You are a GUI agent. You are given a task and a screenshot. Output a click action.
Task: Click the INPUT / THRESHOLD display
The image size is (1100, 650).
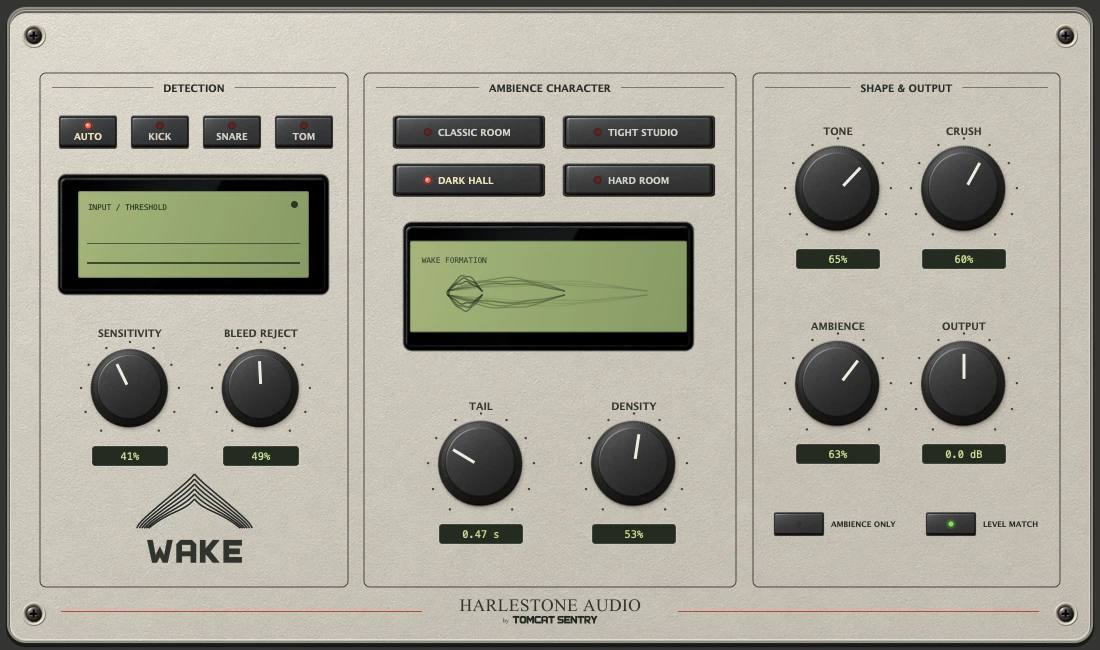[x=194, y=234]
